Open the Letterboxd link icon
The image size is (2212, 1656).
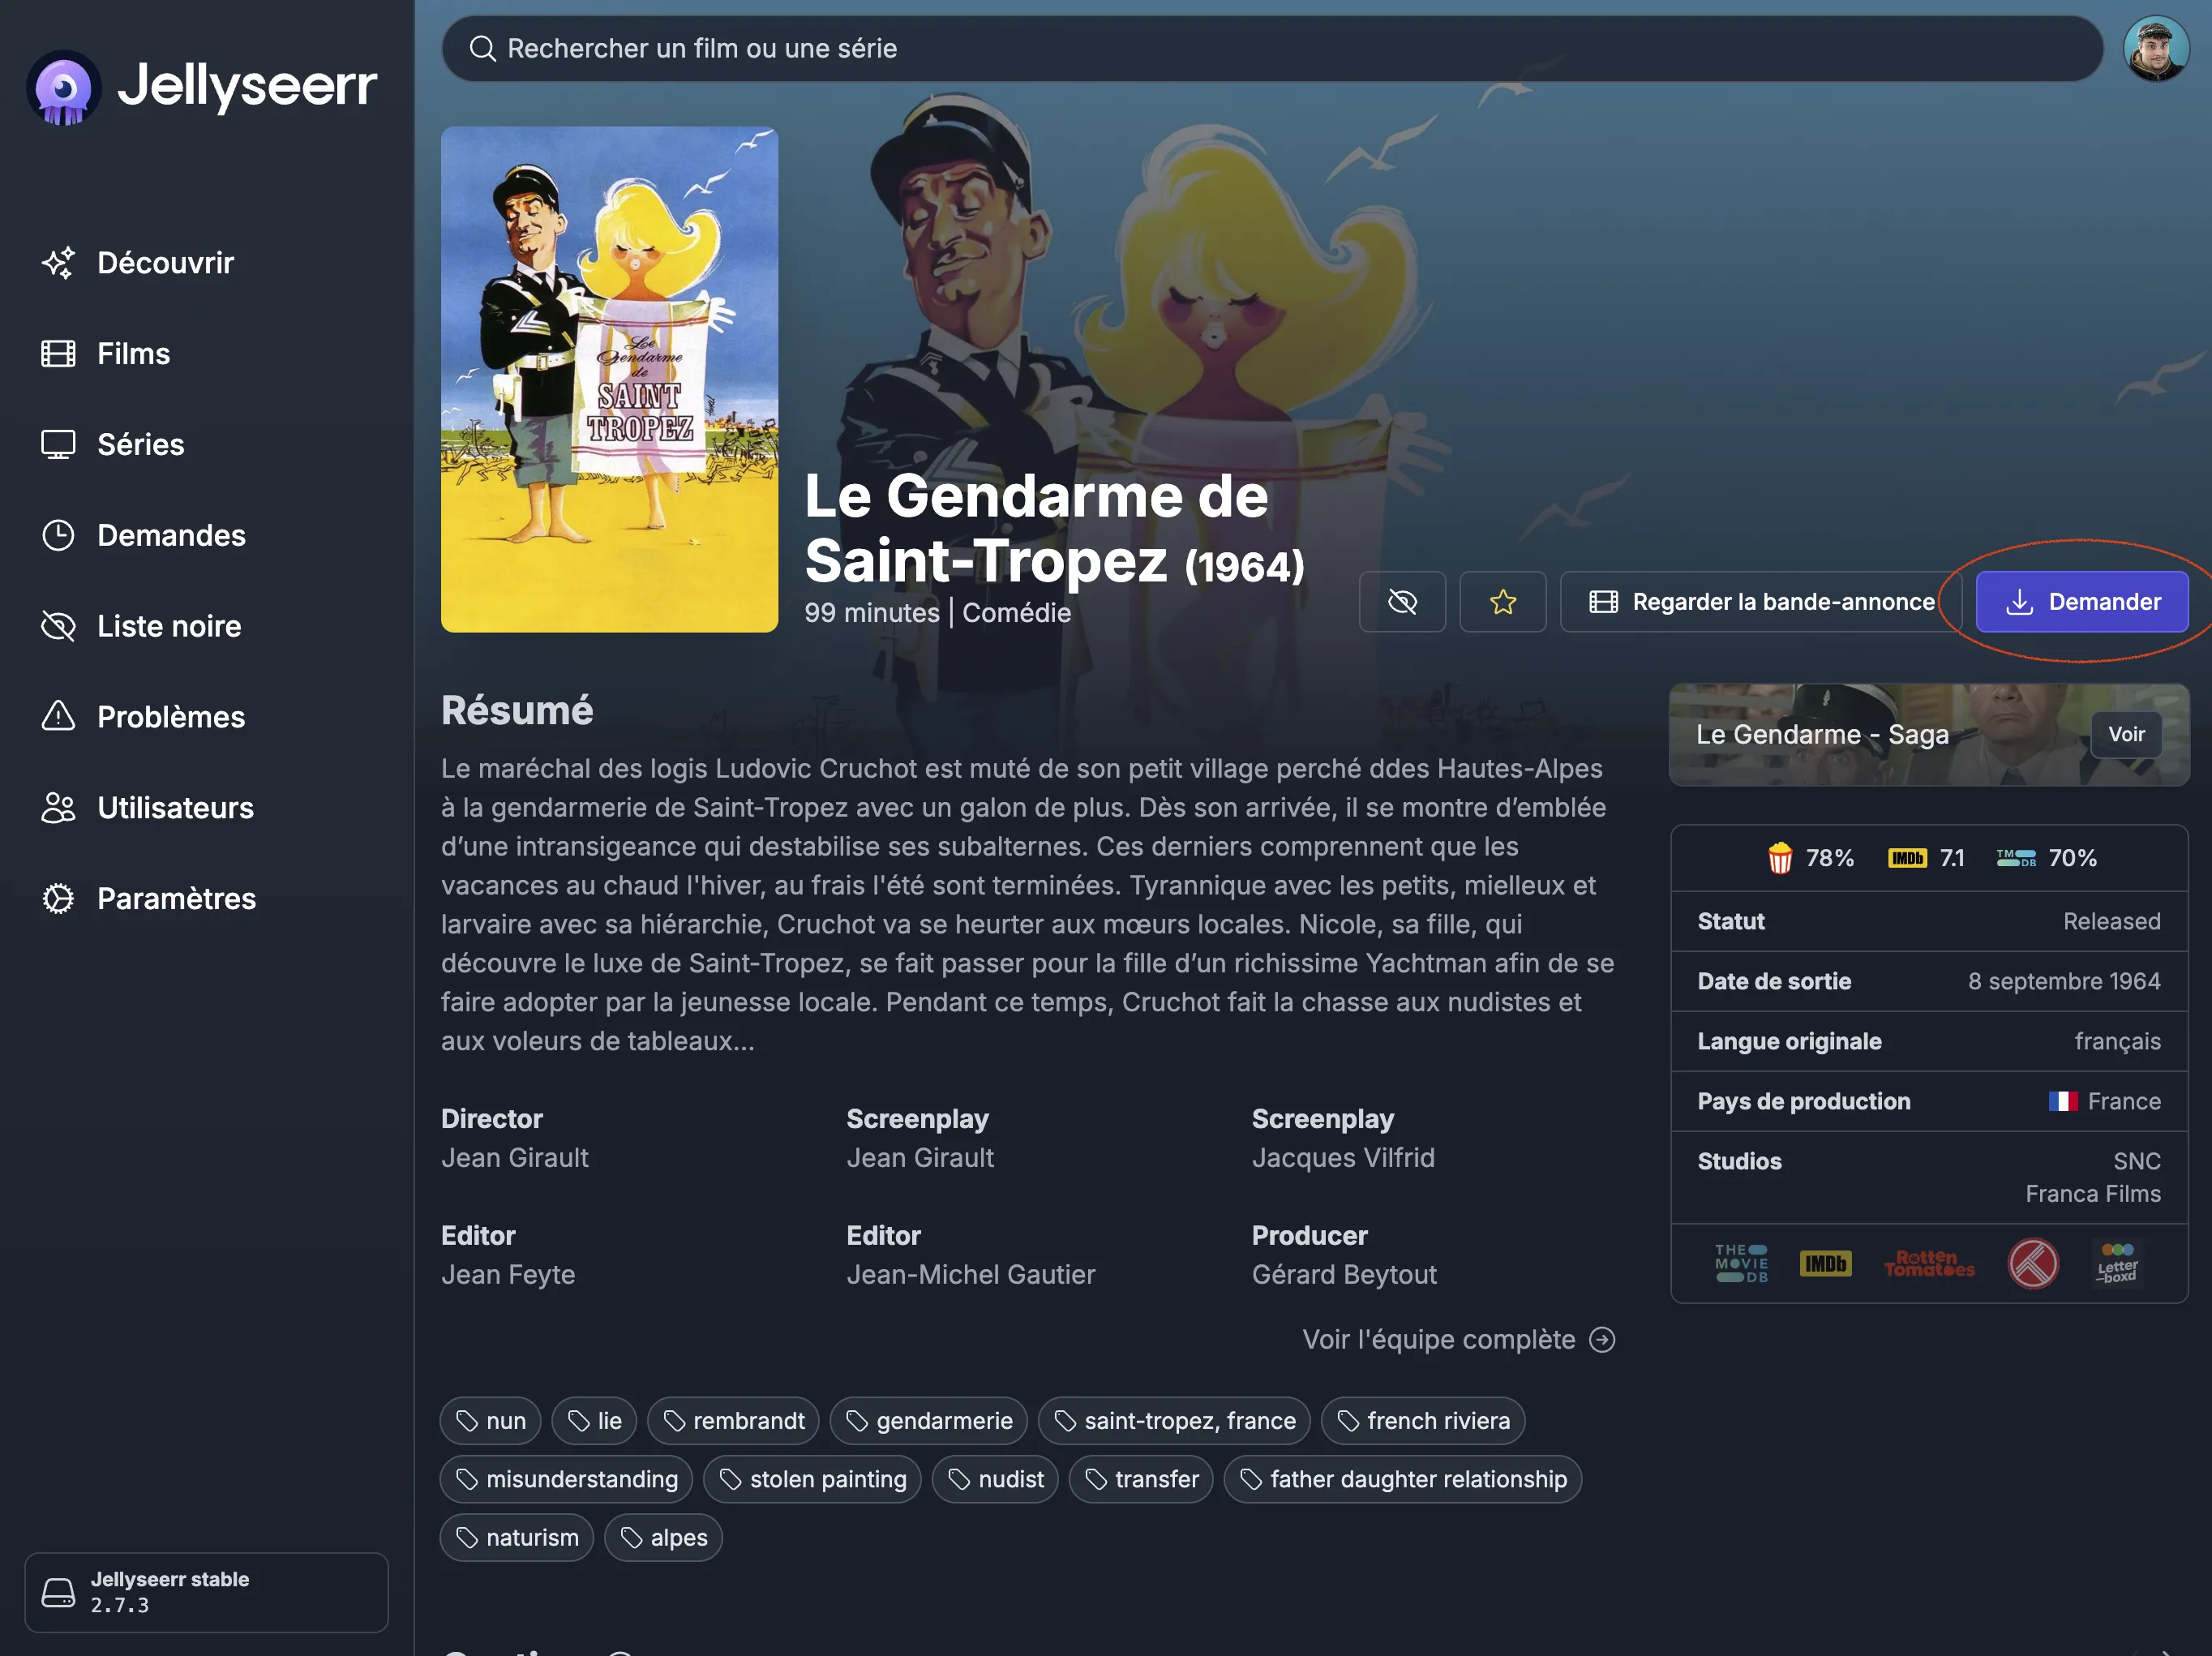pyautogui.click(x=2117, y=1264)
